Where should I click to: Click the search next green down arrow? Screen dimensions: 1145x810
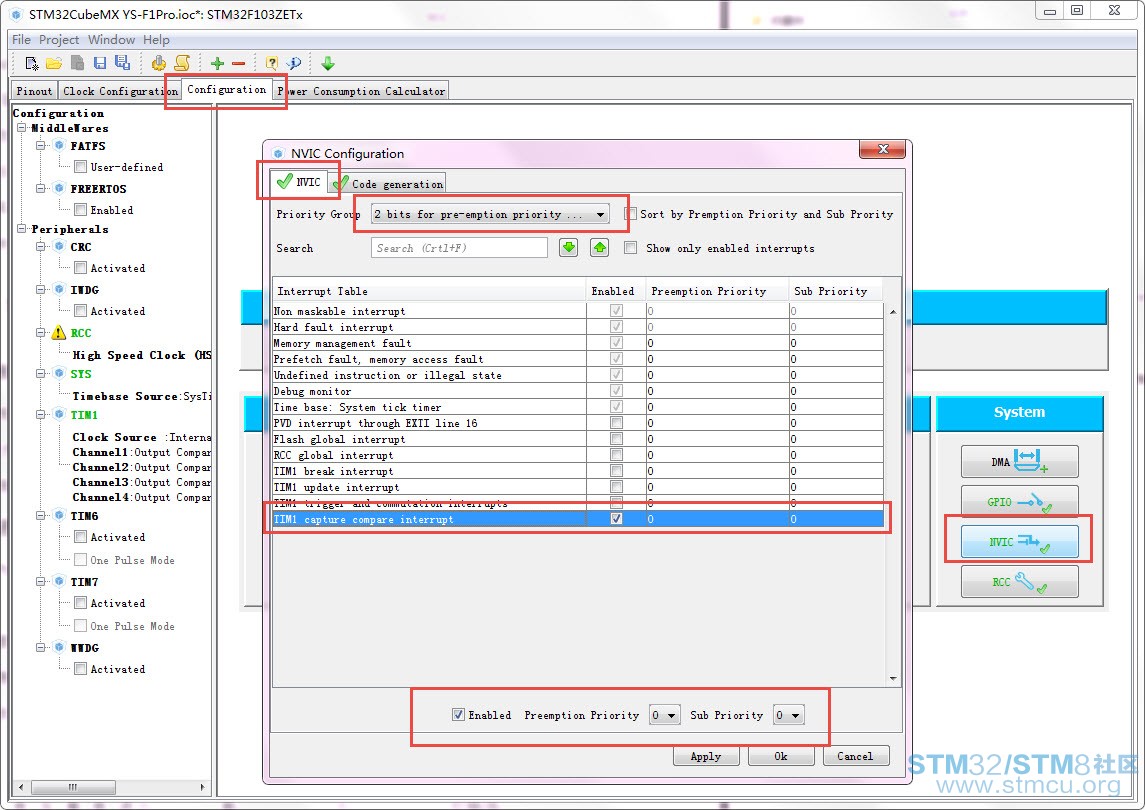tap(568, 248)
